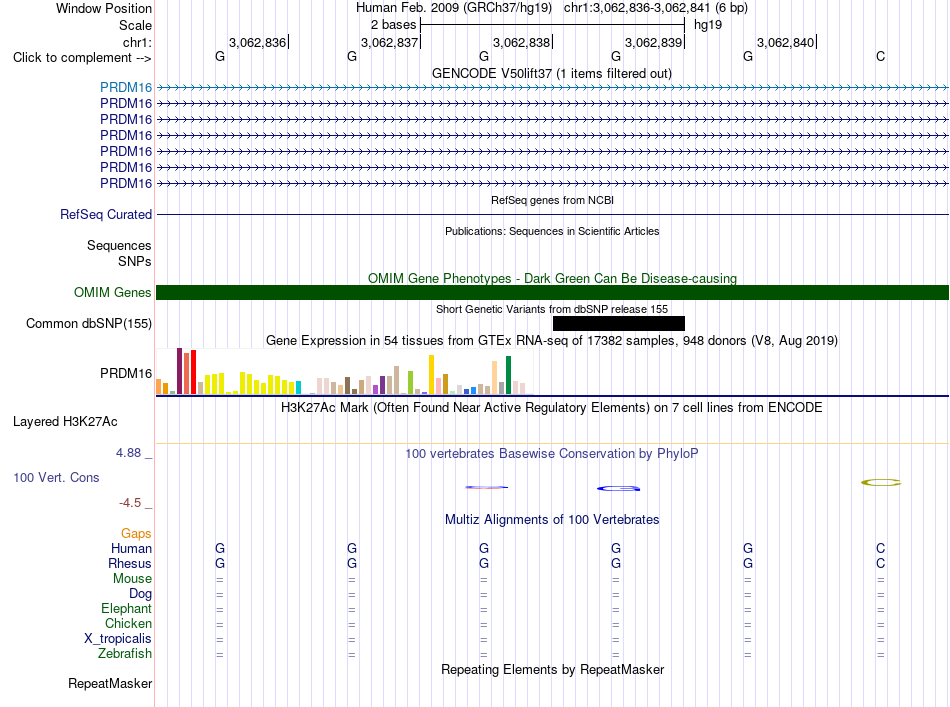Viewport: 950px width, 707px height.
Task: Click the 'H3K27Ac Mark' track title
Action: tap(552, 408)
